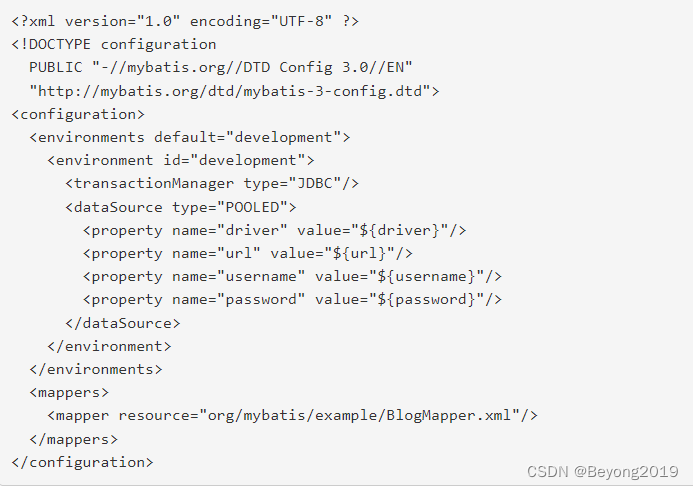The width and height of the screenshot is (693, 490).
Task: Click the PUBLIC mybatis DTD Config string
Action: (221, 67)
